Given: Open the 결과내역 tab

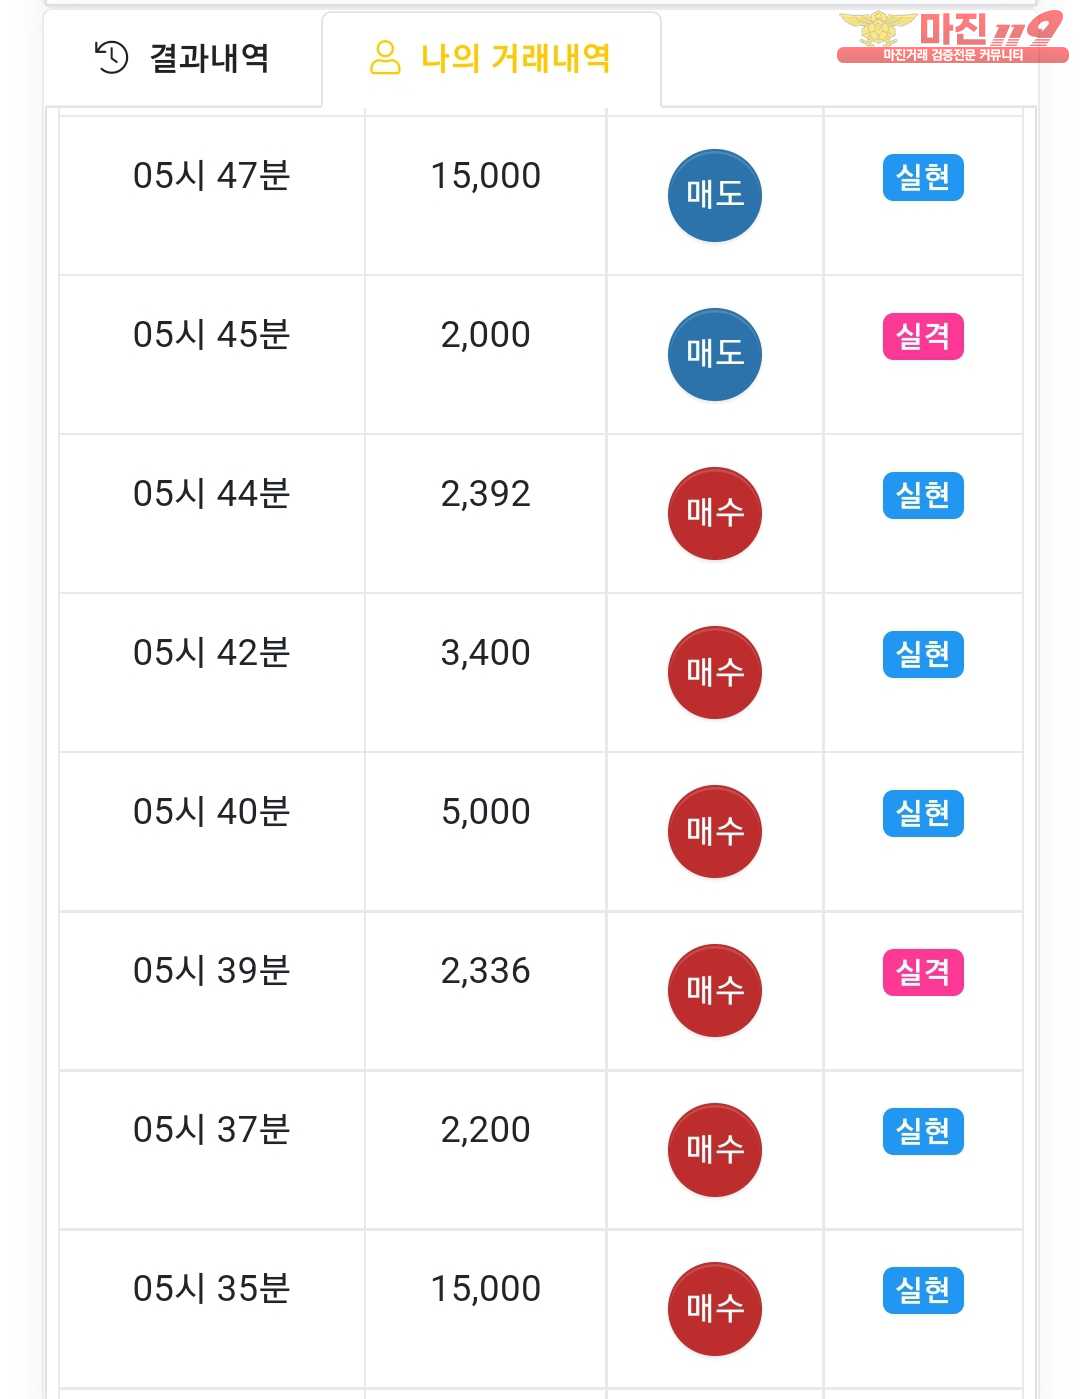Looking at the screenshot, I should pos(182,58).
